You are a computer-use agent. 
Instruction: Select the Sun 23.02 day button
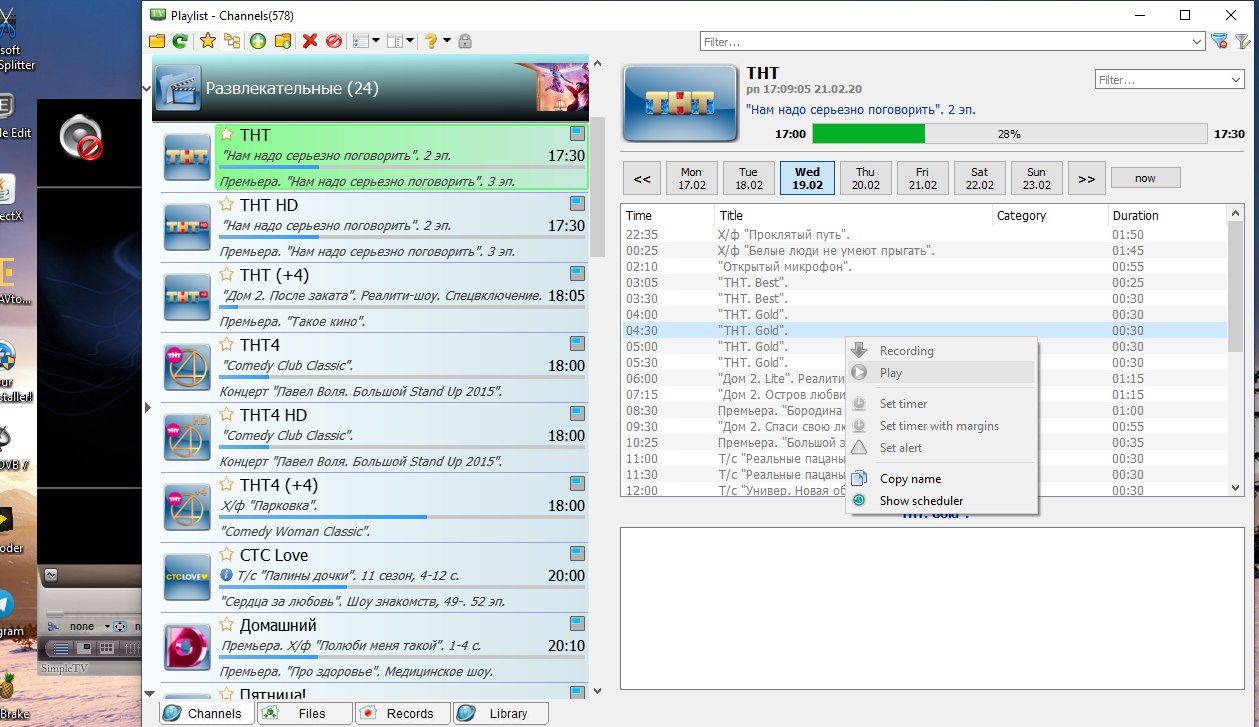click(1036, 179)
